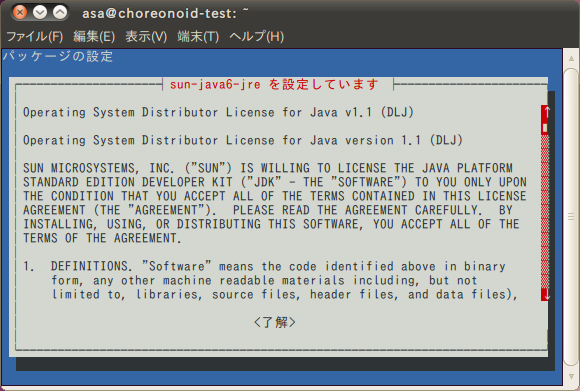Maximize the terminal window
Image resolution: width=580 pixels, height=391 pixels.
click(x=60, y=13)
